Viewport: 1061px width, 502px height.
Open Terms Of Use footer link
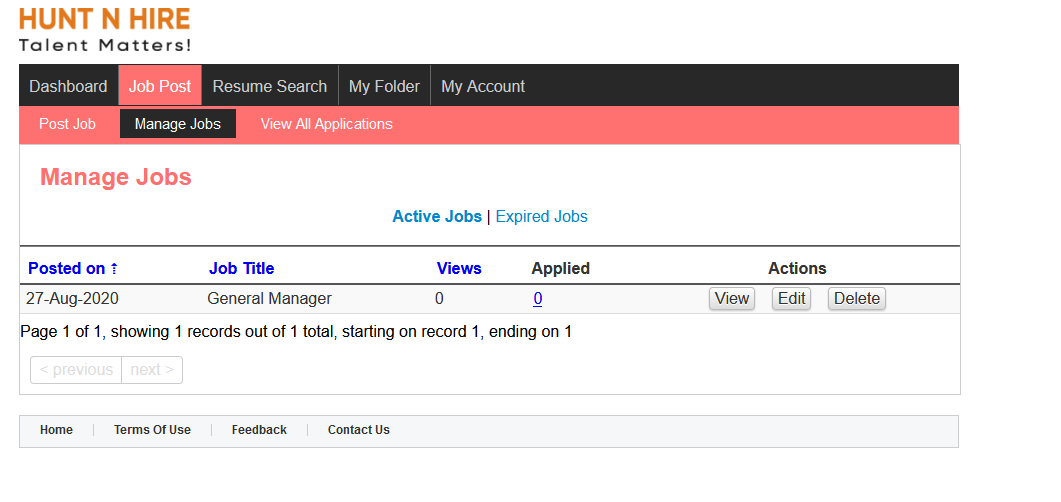[x=152, y=430]
